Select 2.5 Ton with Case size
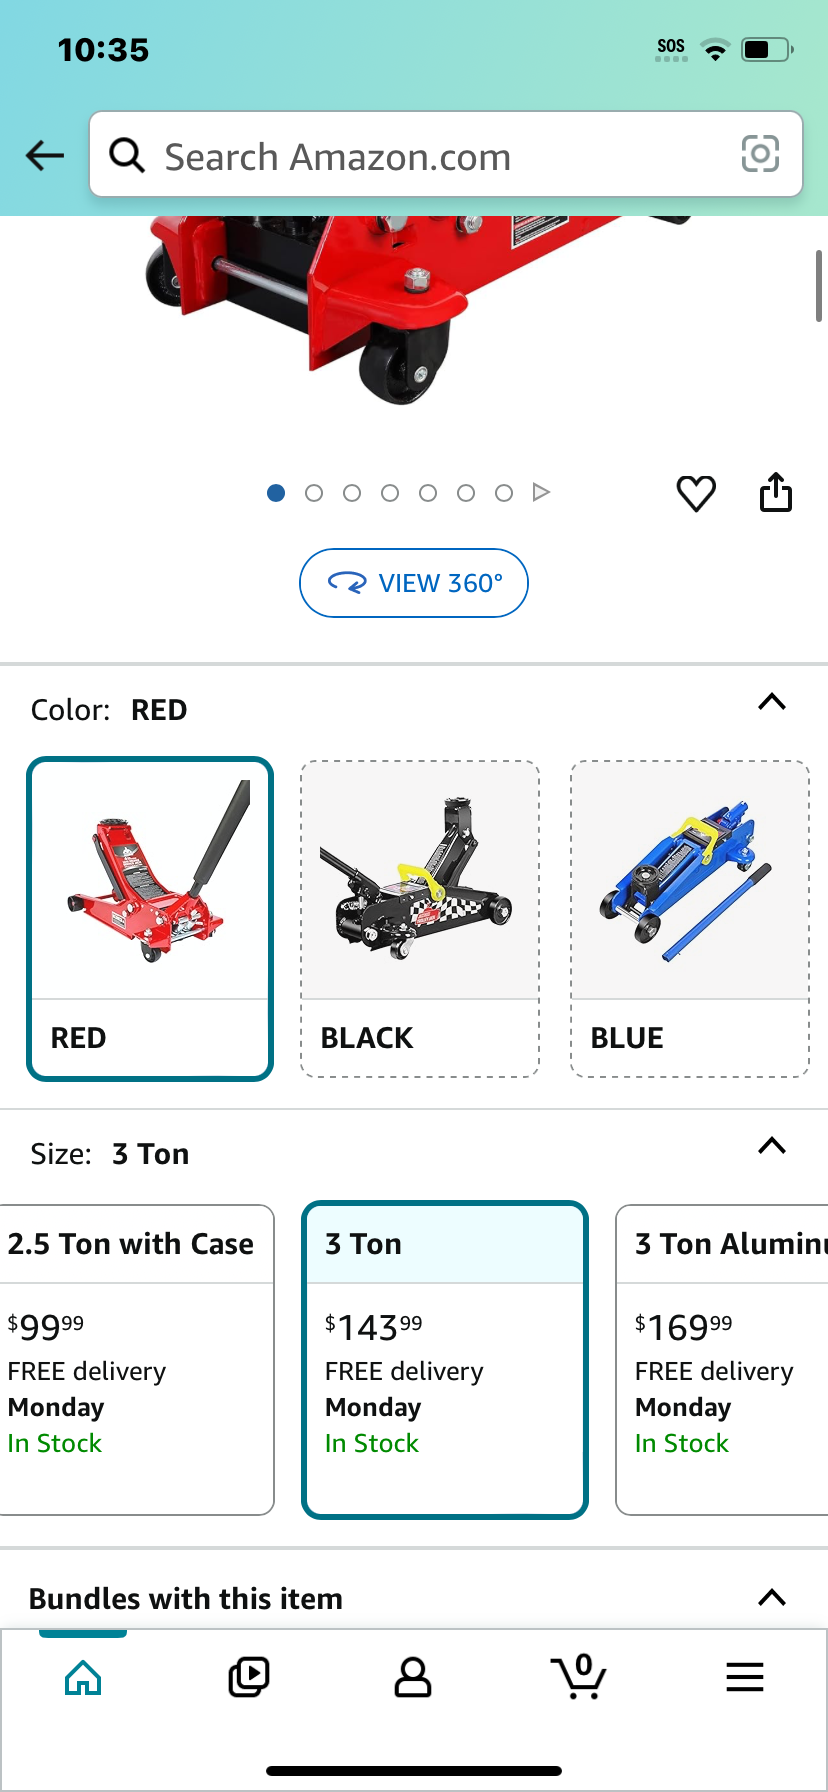The height and width of the screenshot is (1792, 828). tap(136, 1360)
